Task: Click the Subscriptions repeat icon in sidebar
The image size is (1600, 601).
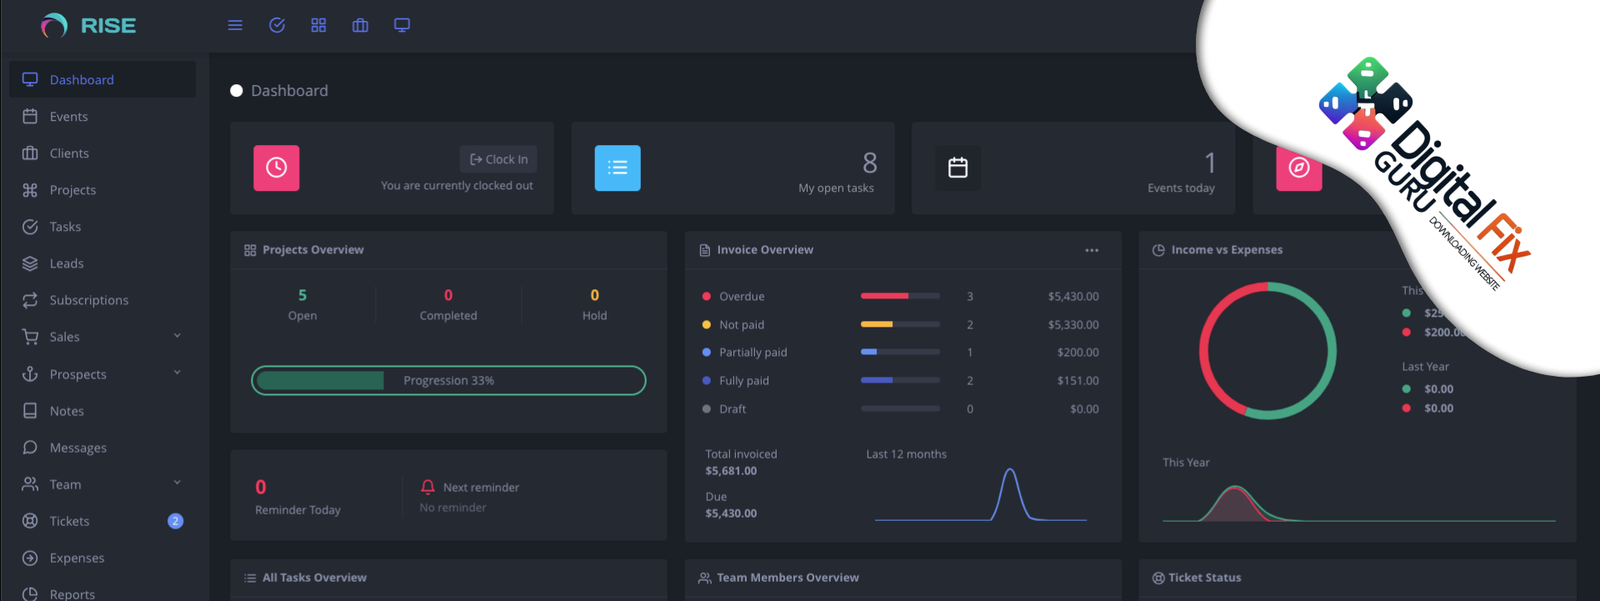Action: tap(30, 300)
